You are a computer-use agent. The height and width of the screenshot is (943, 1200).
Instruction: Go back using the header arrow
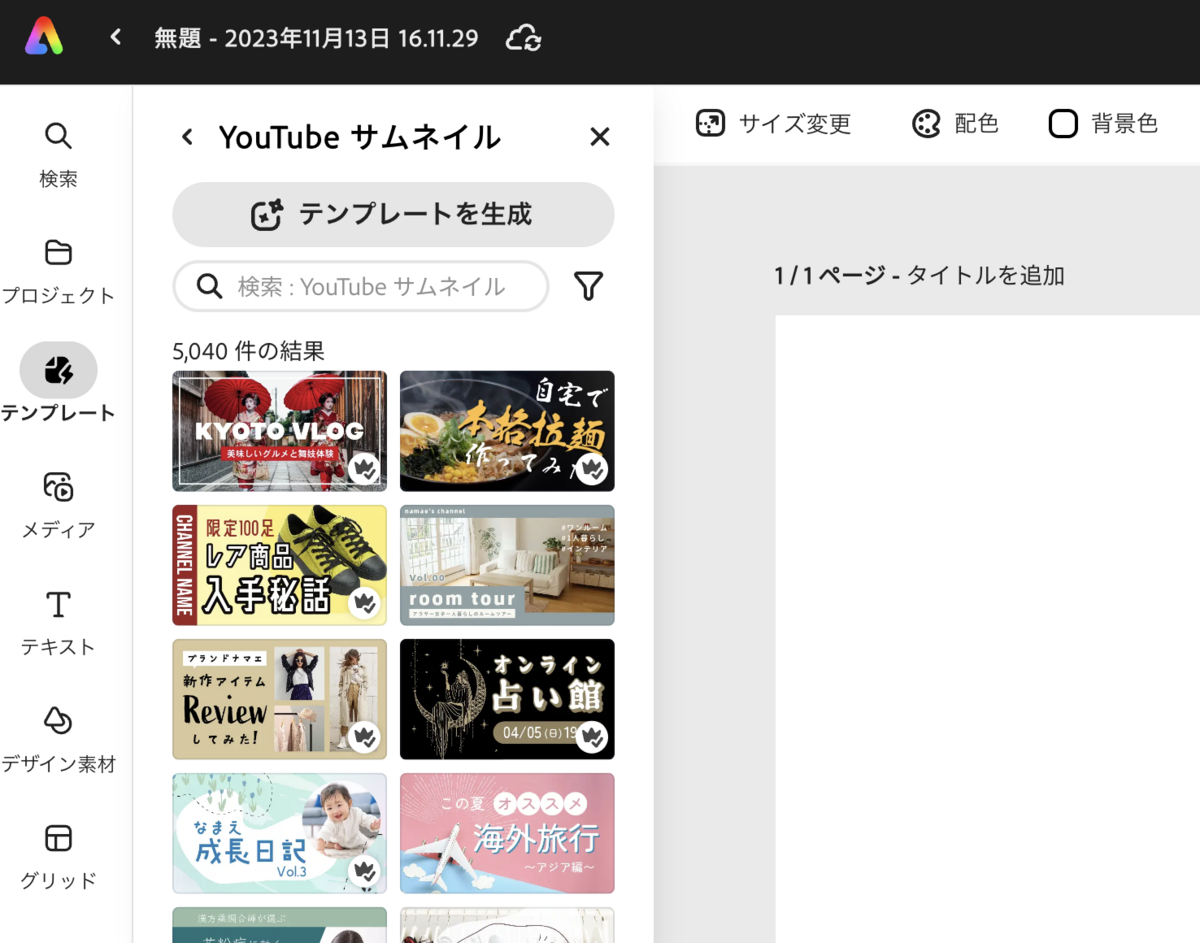point(116,38)
